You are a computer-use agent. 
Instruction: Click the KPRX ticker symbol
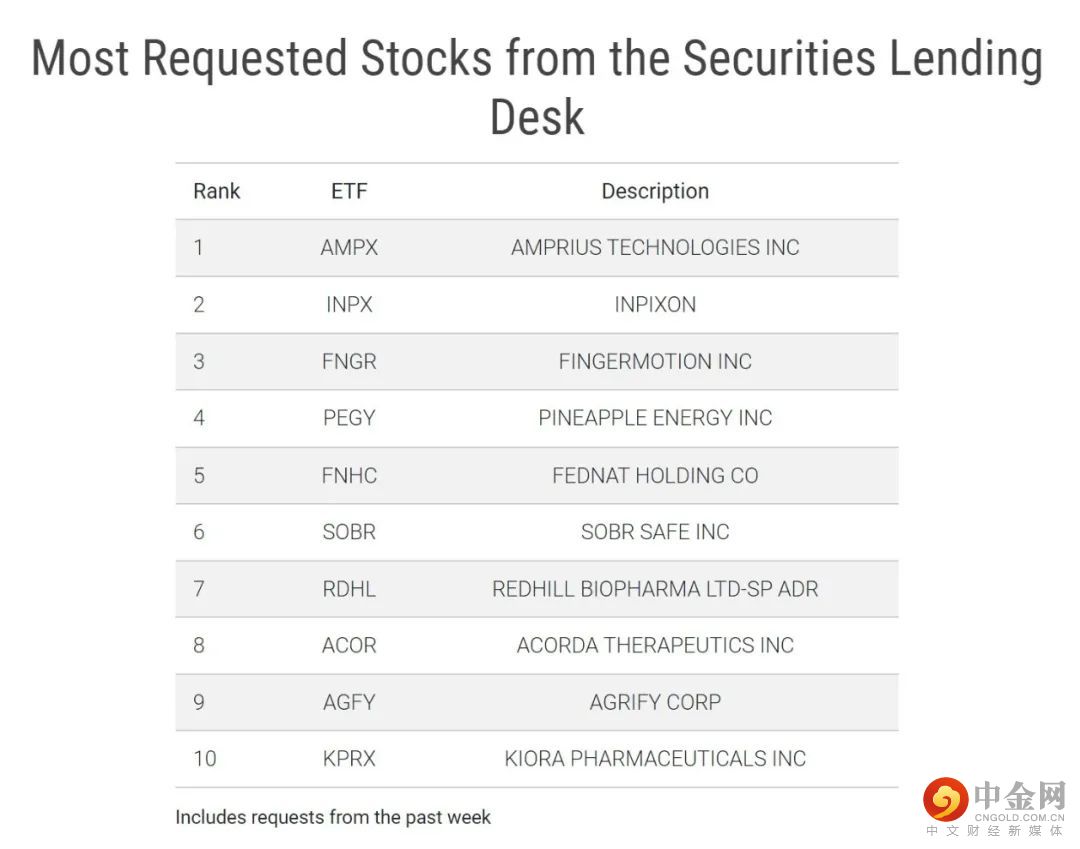[x=349, y=759]
